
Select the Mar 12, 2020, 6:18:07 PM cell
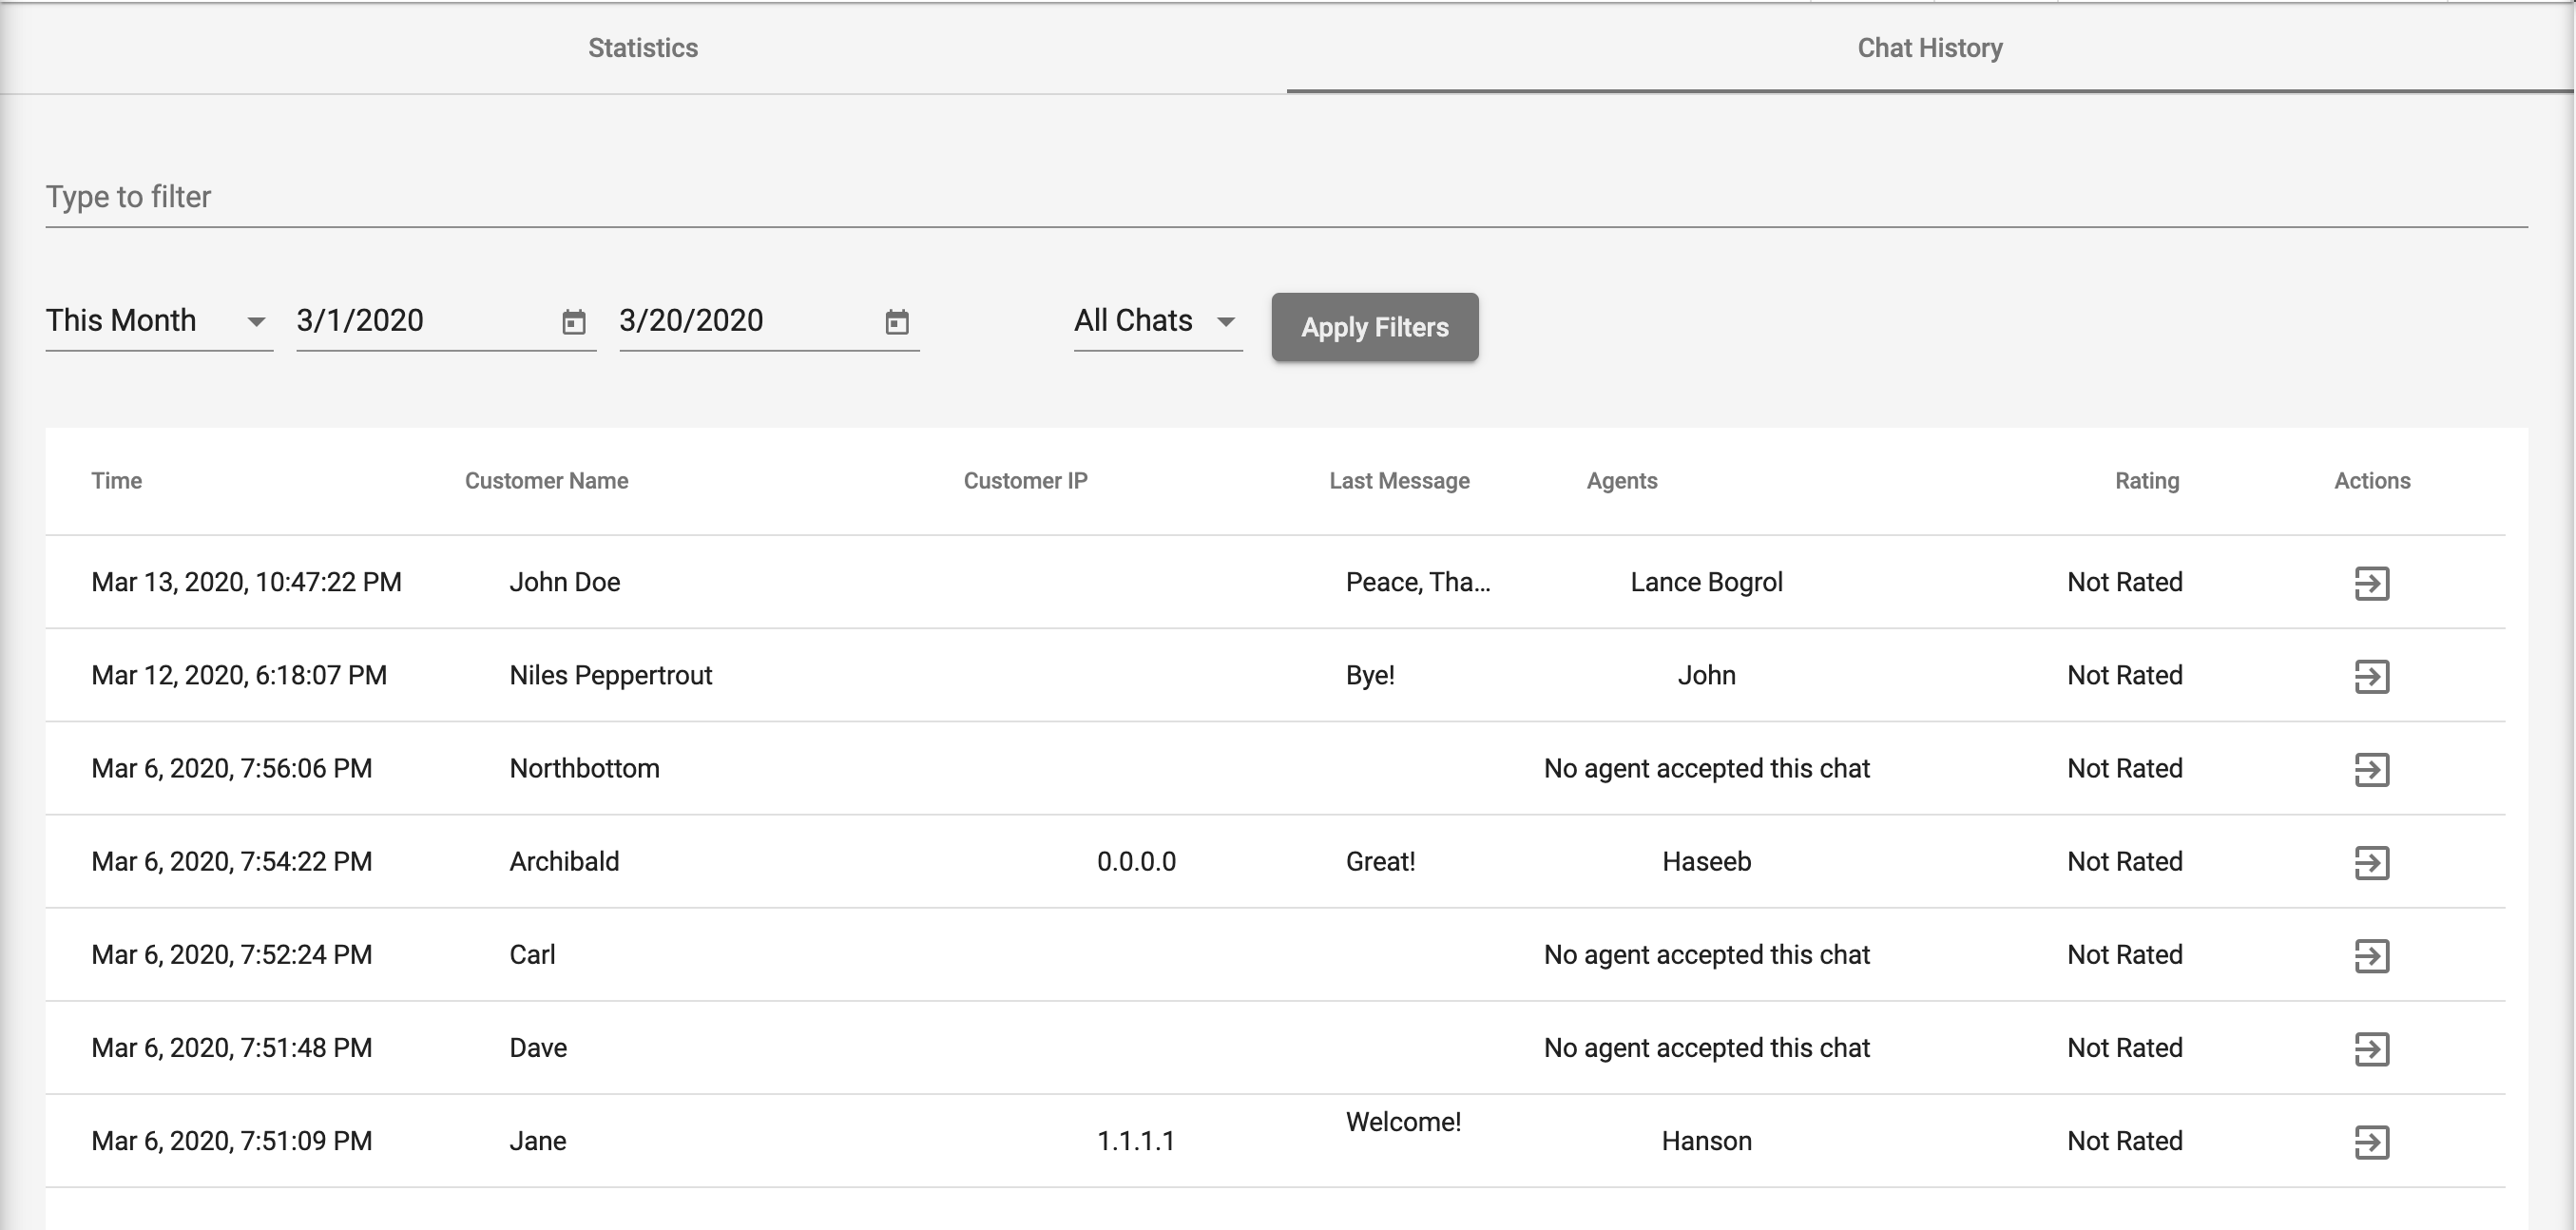click(x=239, y=675)
